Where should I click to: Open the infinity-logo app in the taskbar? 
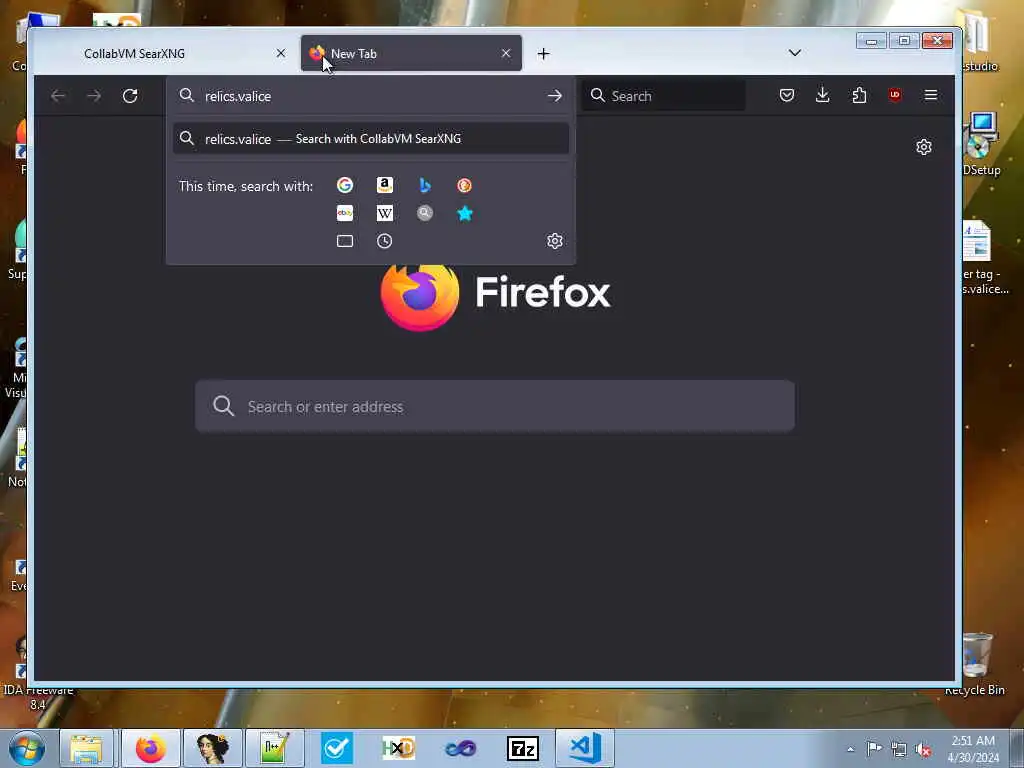tap(460, 748)
